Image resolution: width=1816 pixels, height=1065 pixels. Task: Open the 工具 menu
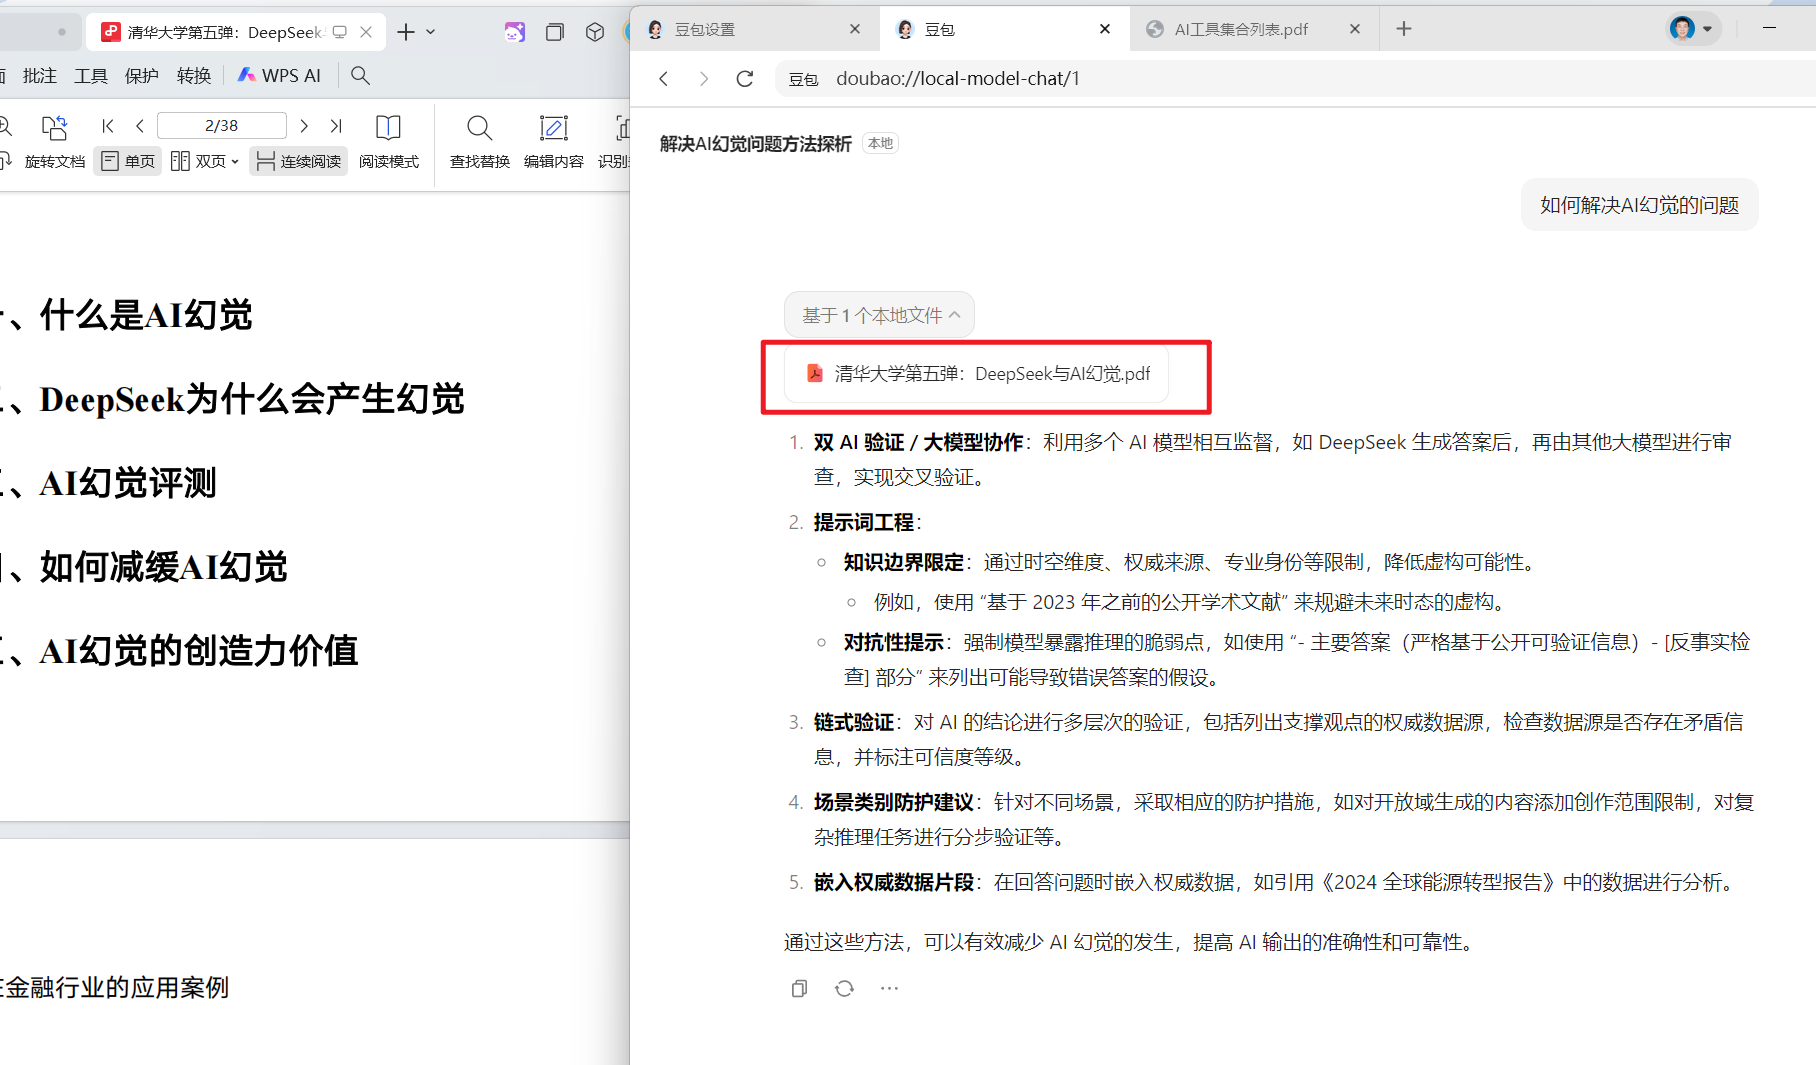[91, 76]
